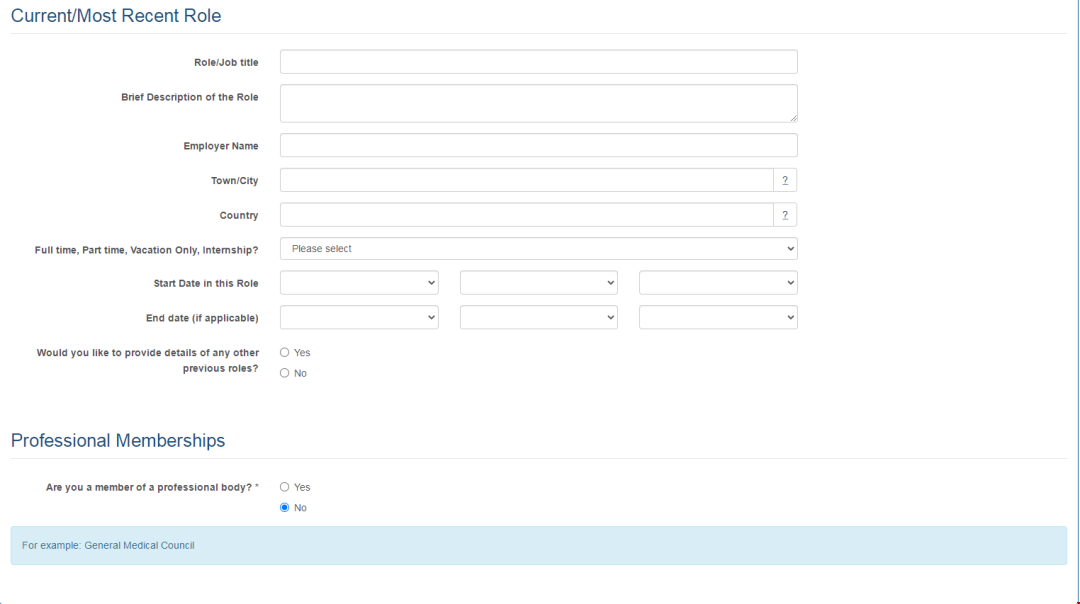
Task: Select No for providing other previous roles
Action: (285, 373)
